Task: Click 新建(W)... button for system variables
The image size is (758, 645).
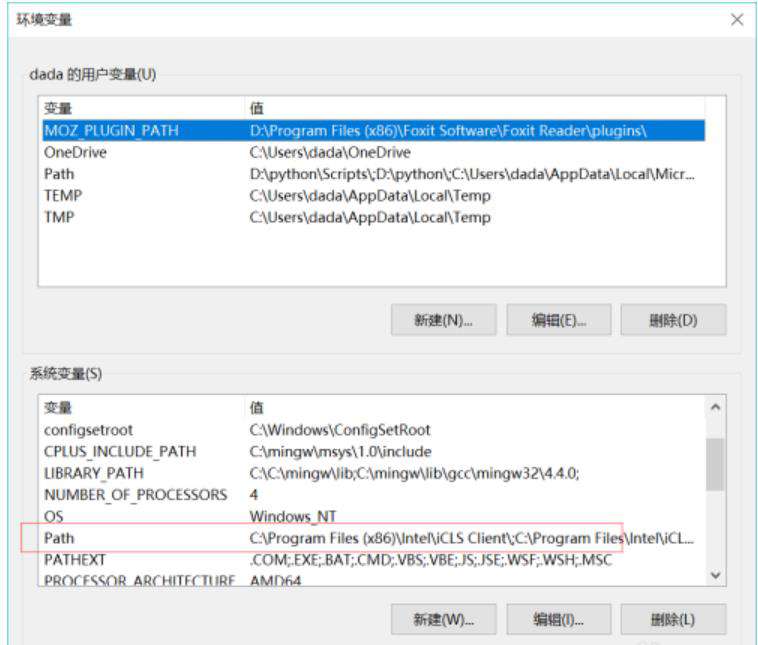Action: (x=443, y=619)
